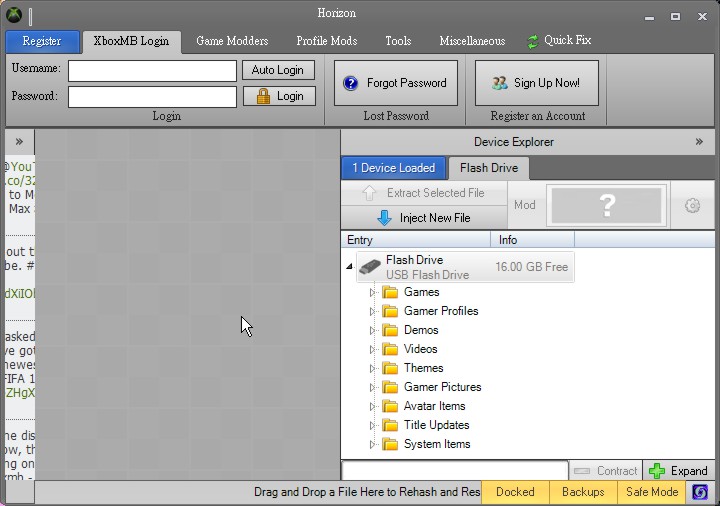Click the people icon on Sign Up Now
This screenshot has height=506, width=720.
(x=500, y=83)
